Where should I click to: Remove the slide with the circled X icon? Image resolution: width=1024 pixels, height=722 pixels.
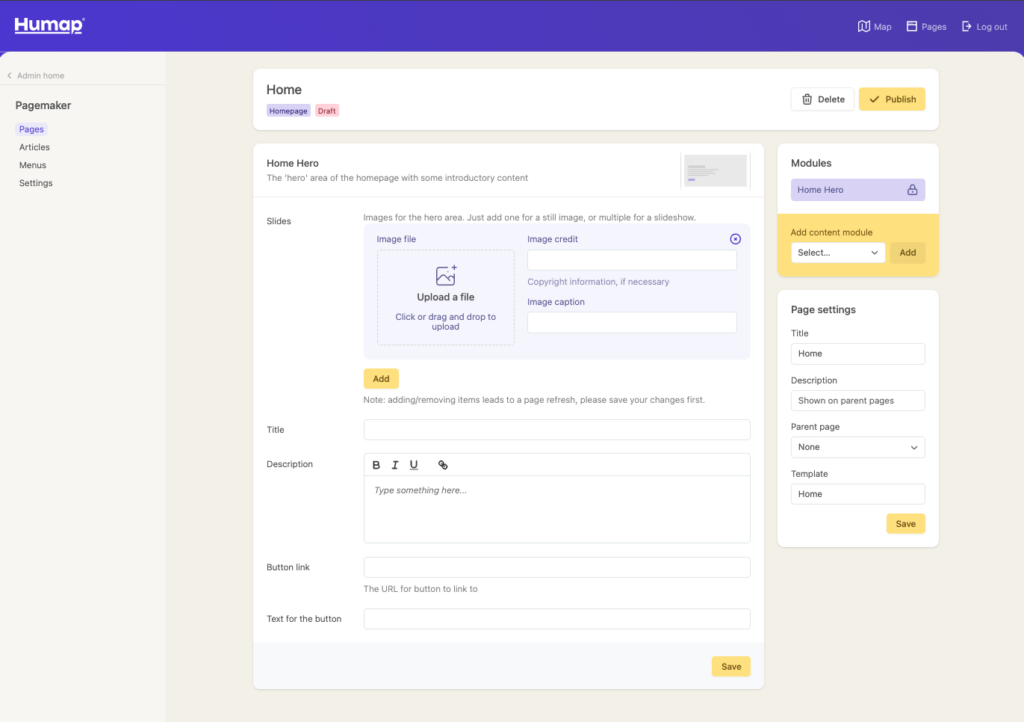(736, 239)
